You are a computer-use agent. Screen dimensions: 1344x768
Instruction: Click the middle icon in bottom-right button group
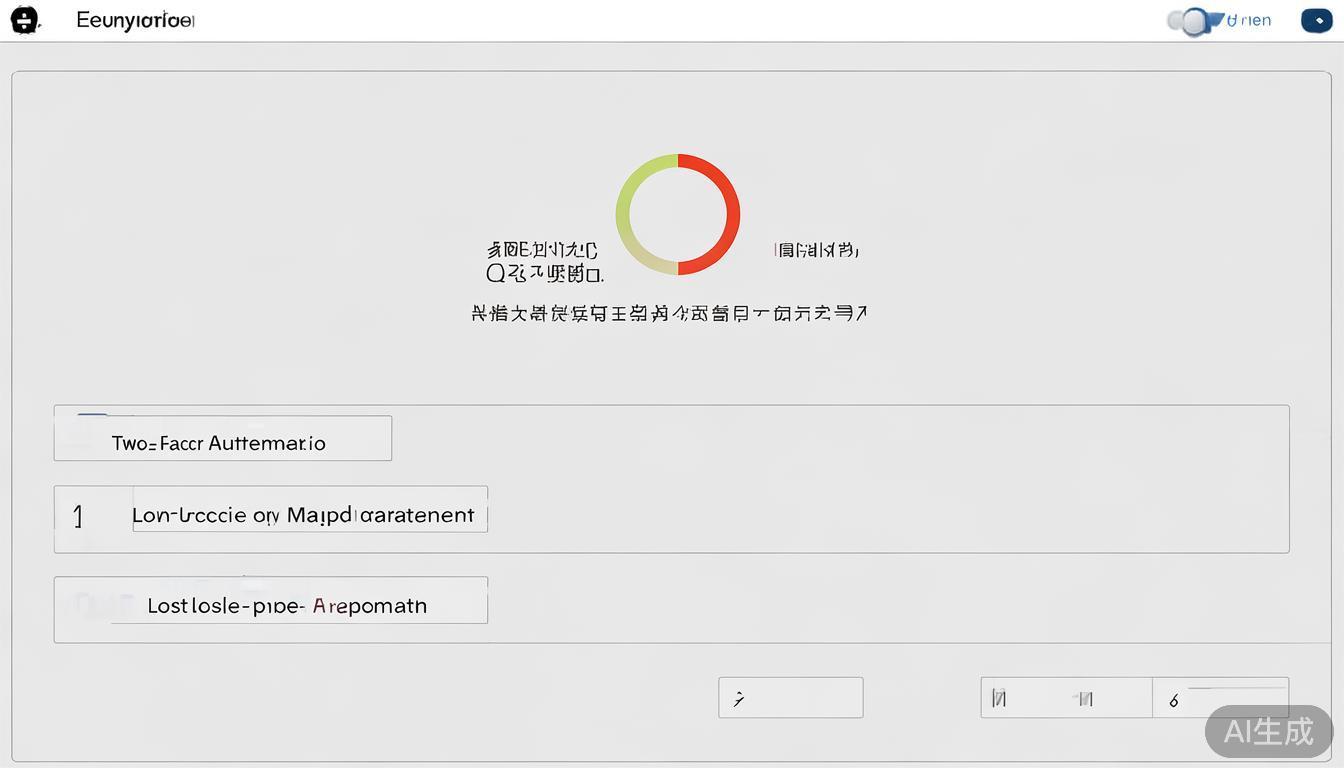pyautogui.click(x=1082, y=699)
